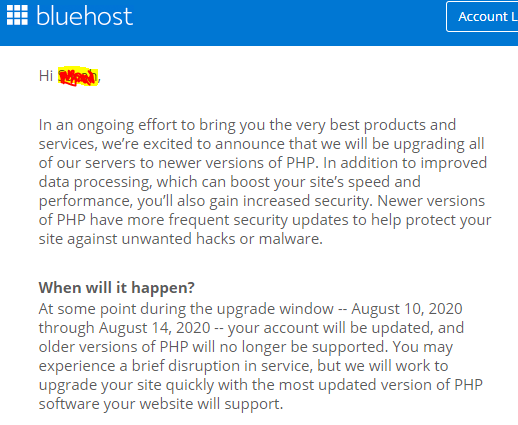
Task: Click the Bluehost grid logo icon
Action: pyautogui.click(x=17, y=15)
